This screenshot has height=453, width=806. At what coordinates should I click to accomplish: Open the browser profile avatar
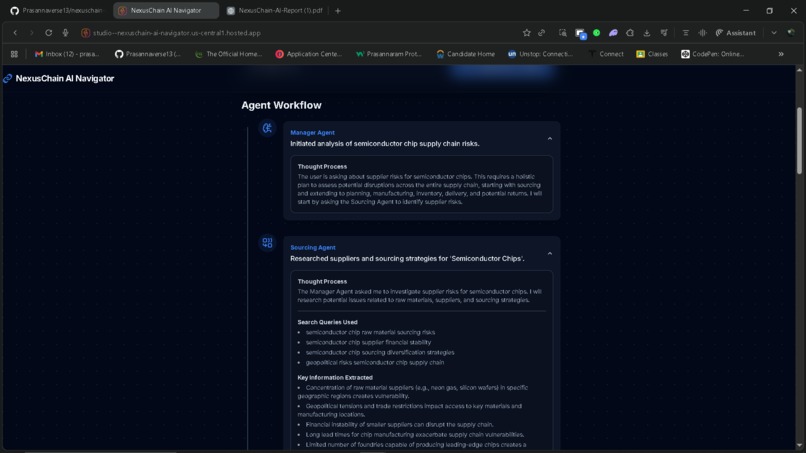[x=791, y=33]
